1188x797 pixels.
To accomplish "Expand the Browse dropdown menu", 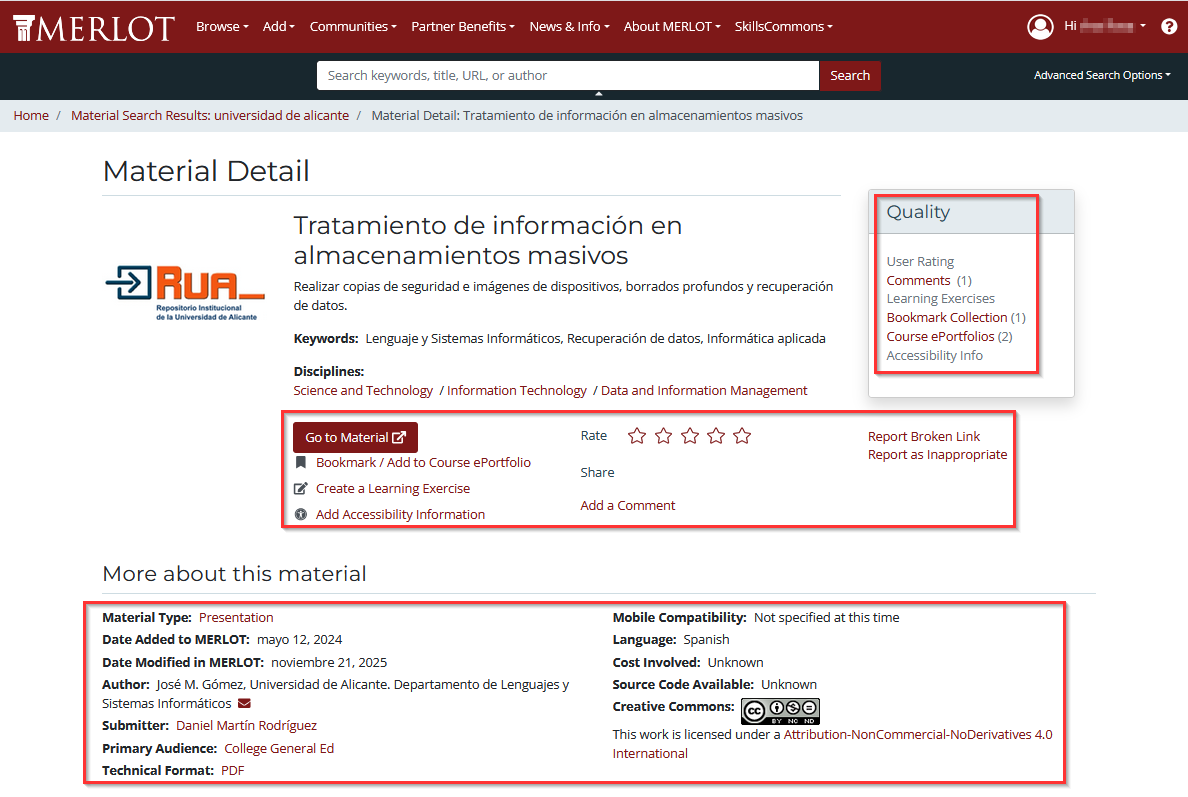I will click(222, 27).
